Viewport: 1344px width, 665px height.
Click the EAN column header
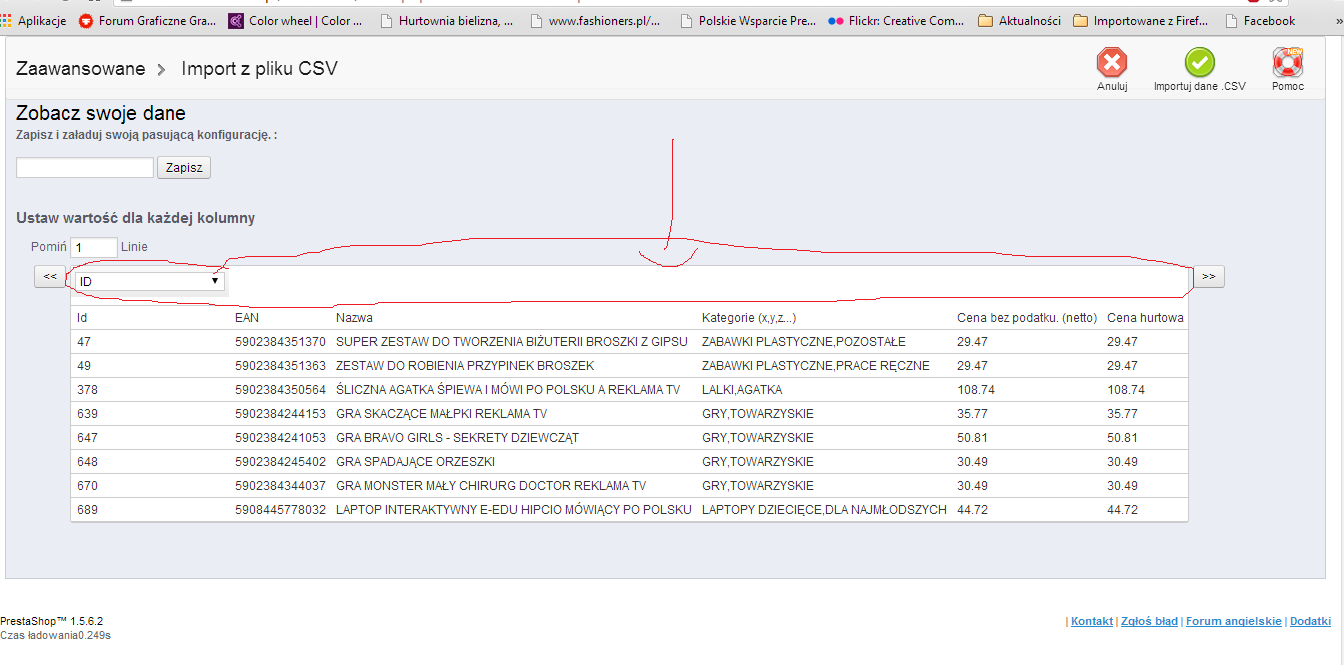[246, 318]
